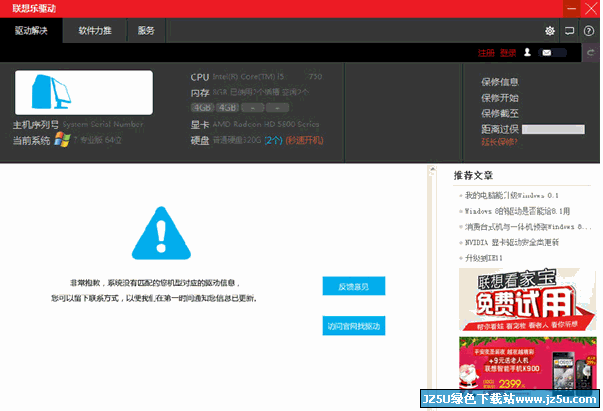Open the help question mark icon

(589, 31)
